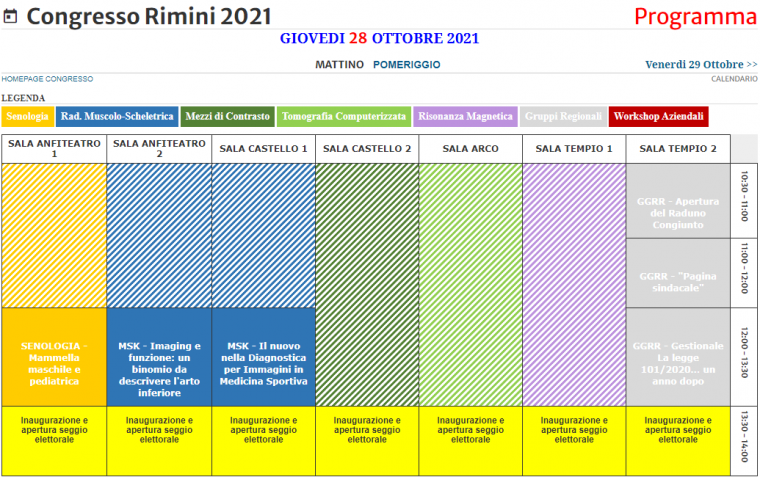Open MSK Imaging e funzione session
760x477 pixels.
(x=158, y=368)
